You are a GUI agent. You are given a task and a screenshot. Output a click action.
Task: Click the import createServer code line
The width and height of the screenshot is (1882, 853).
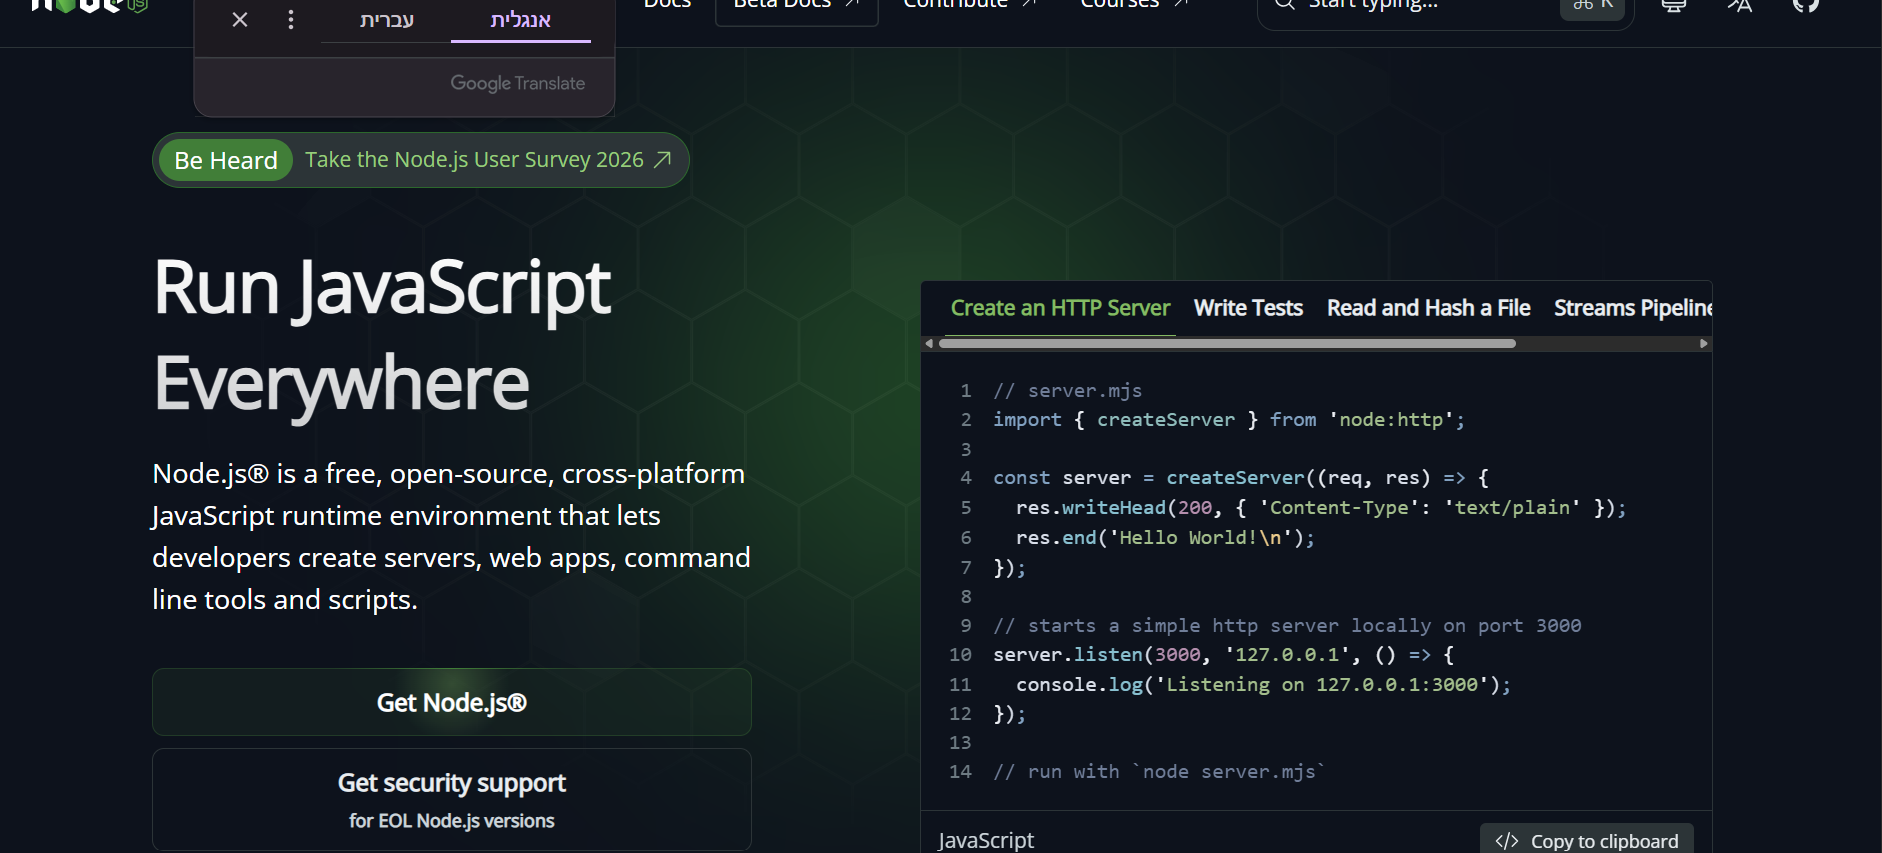coord(1229,420)
